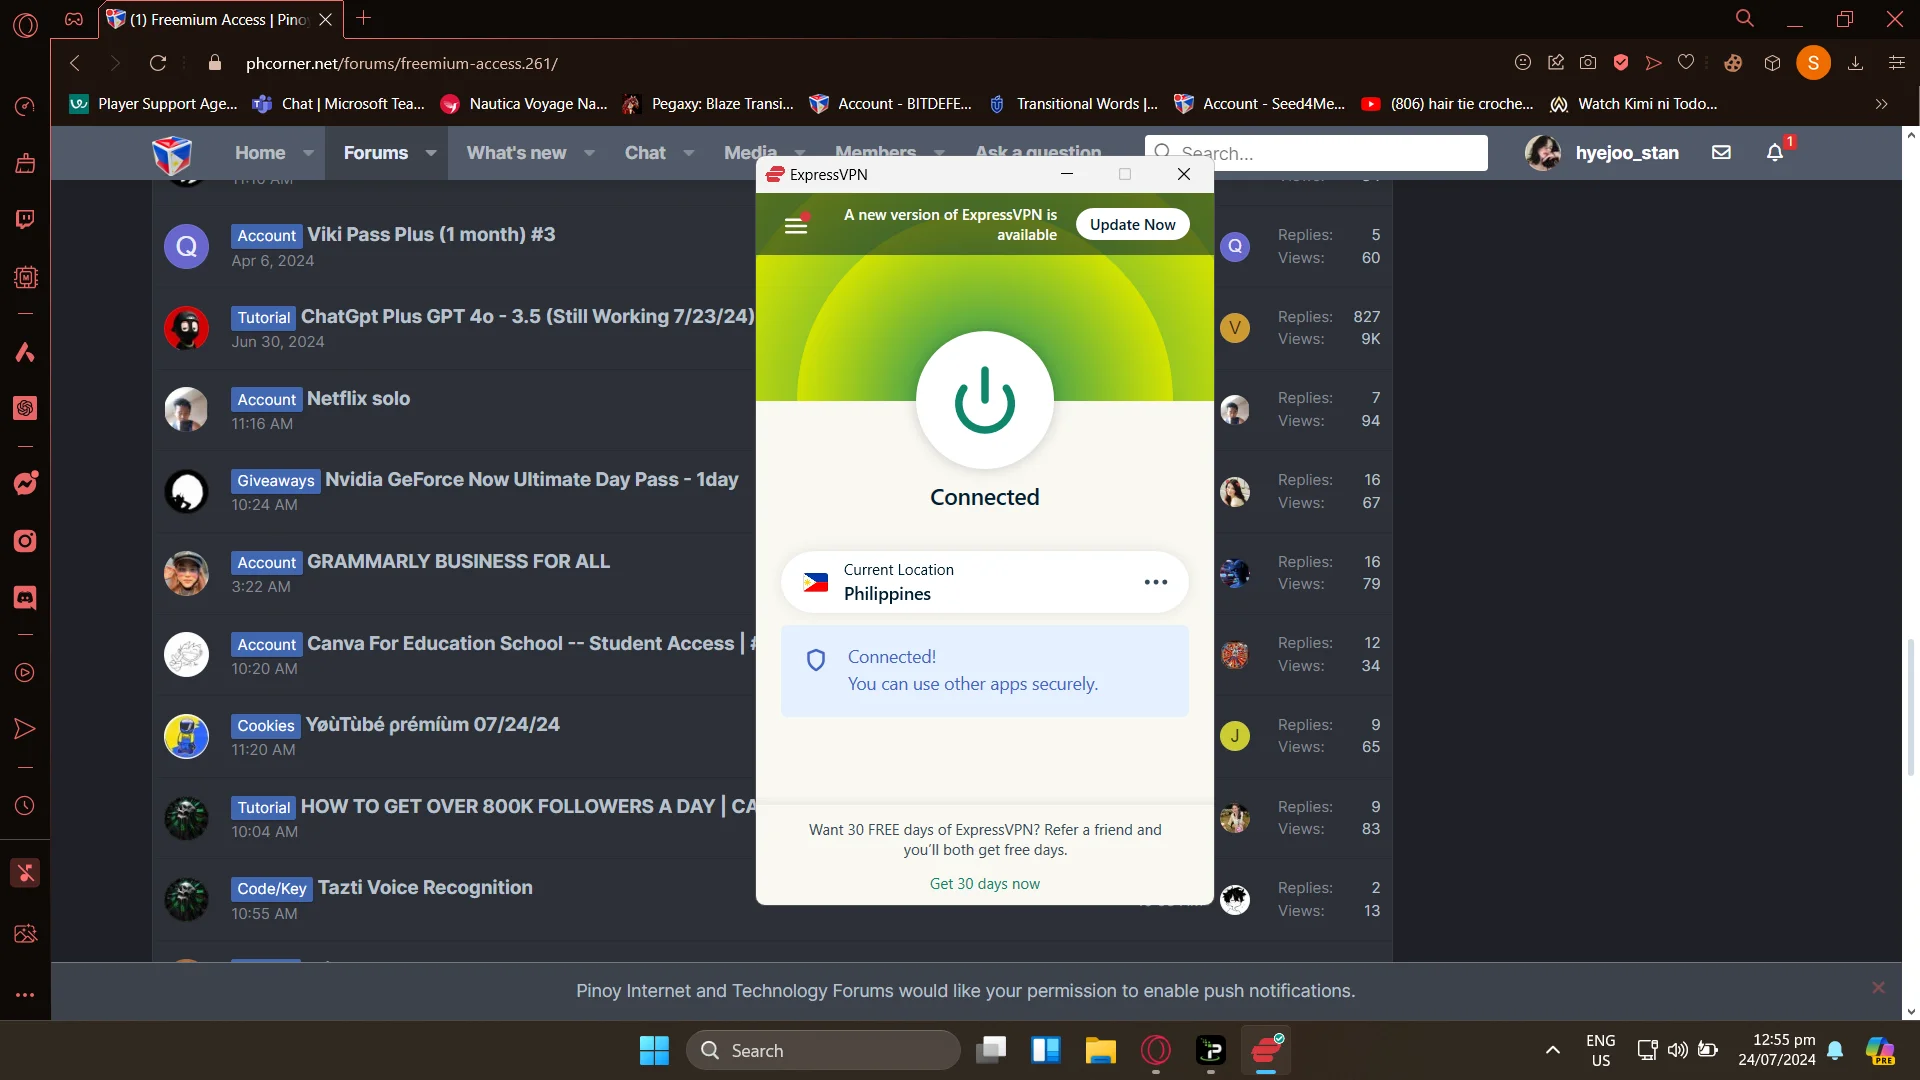This screenshot has width=1920, height=1080.
Task: Dismiss push notification banner X
Action: pos(1878,988)
